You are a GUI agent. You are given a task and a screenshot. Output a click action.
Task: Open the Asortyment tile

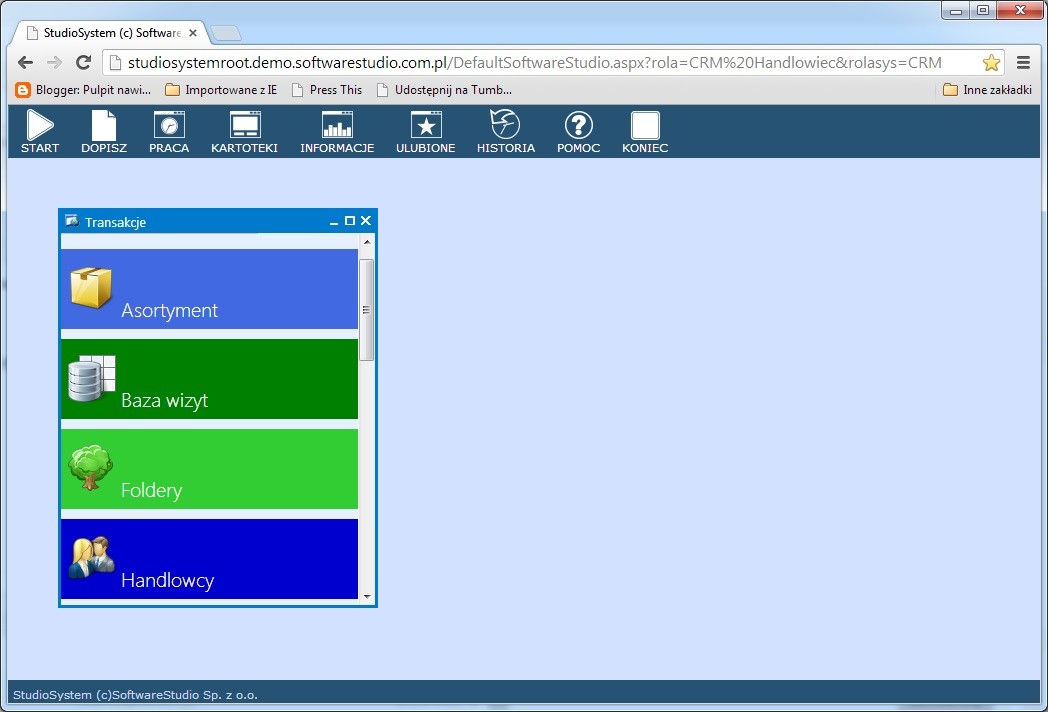coord(209,289)
